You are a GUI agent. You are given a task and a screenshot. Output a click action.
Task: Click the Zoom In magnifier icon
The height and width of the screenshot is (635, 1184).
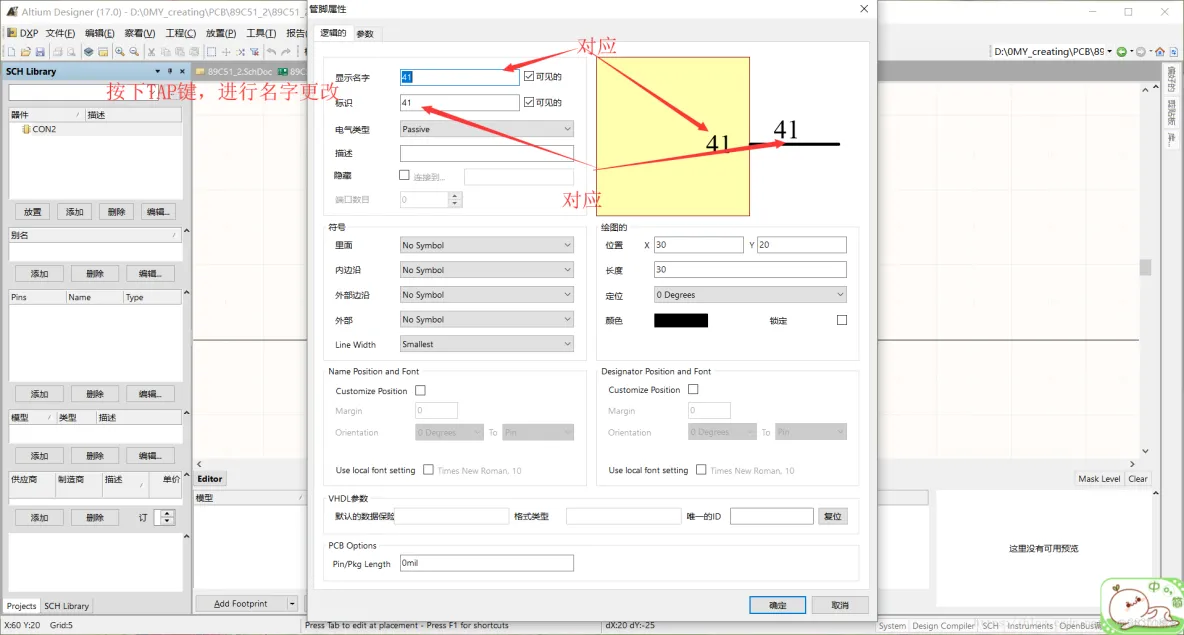119,52
